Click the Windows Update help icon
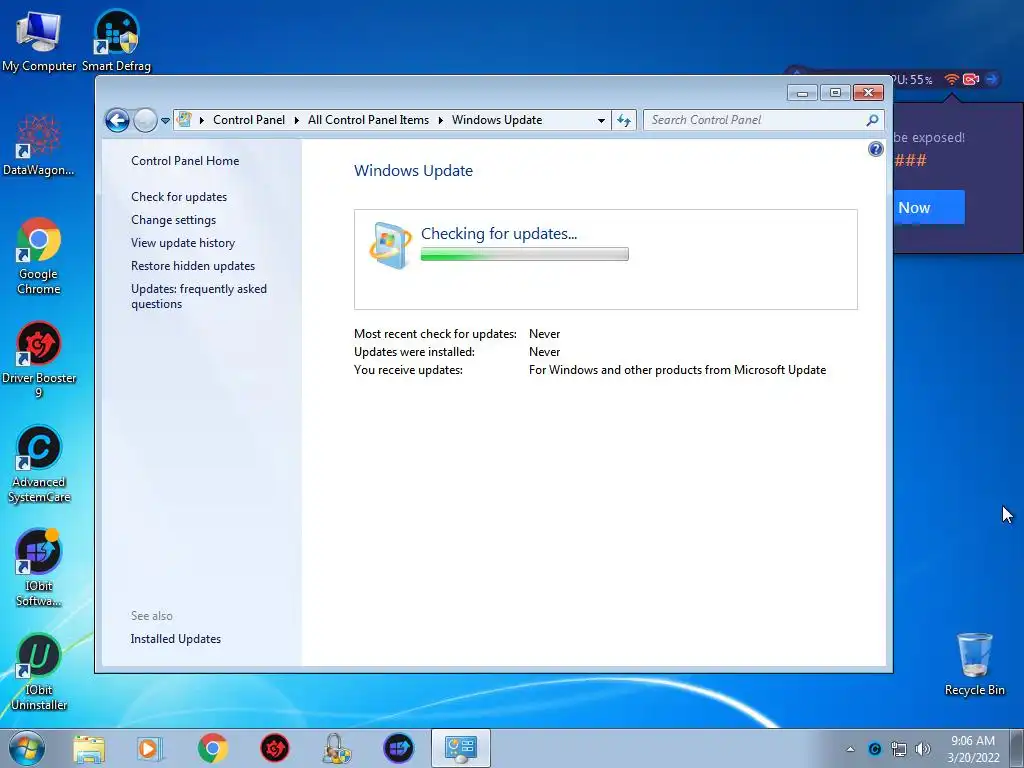The width and height of the screenshot is (1024, 768). pos(875,149)
